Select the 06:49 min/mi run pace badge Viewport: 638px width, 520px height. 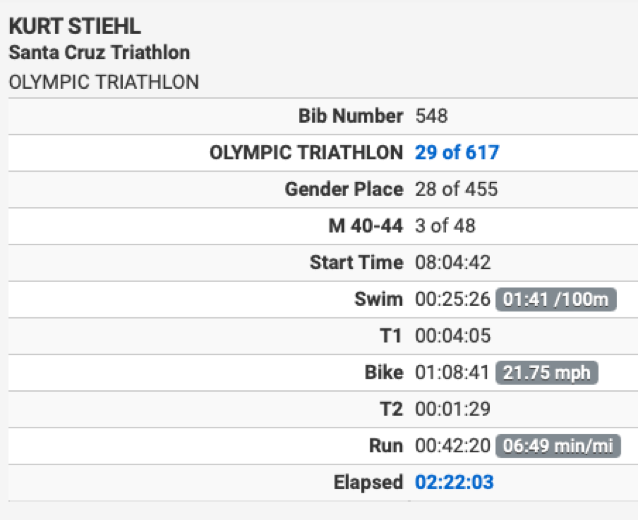point(558,446)
